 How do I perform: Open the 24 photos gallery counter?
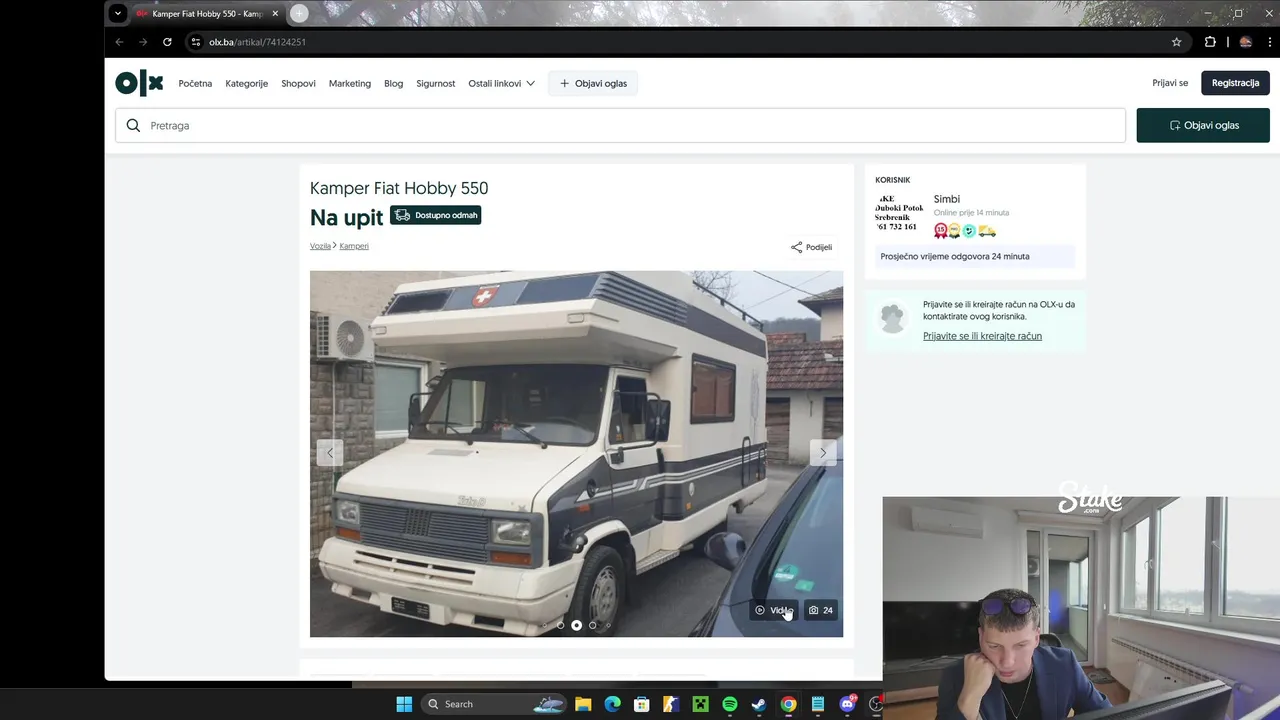tap(821, 610)
